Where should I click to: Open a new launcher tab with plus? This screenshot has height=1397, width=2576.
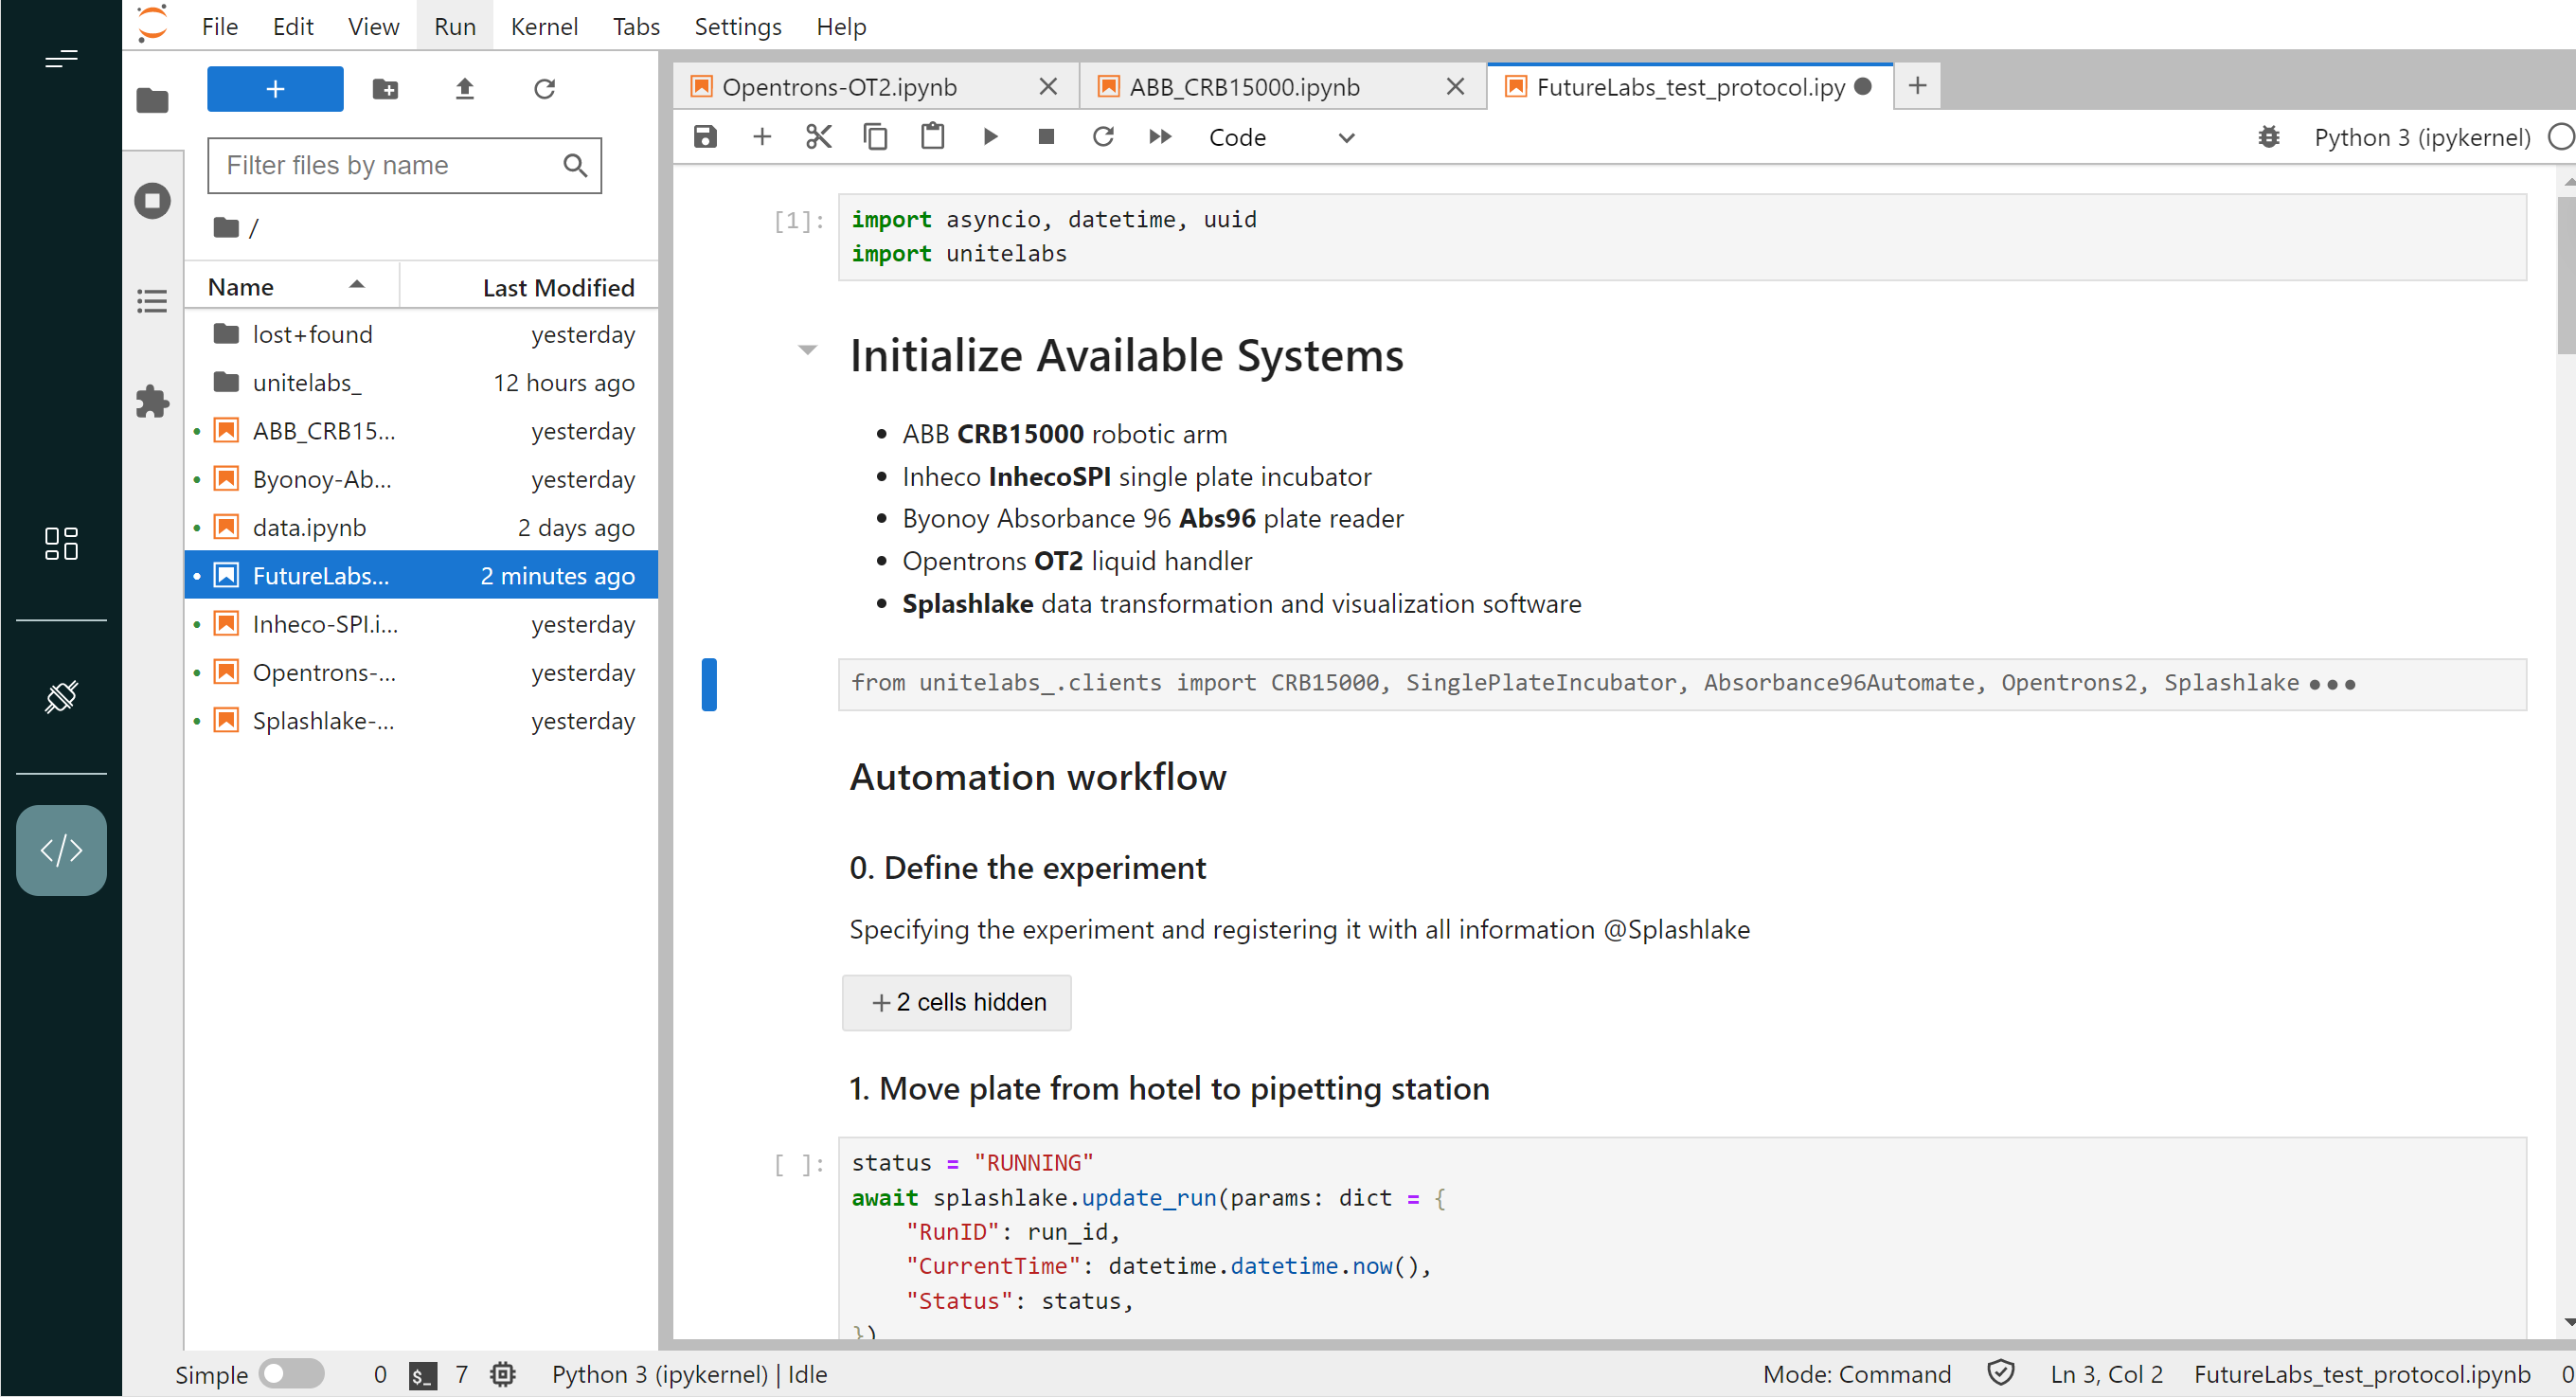click(x=1916, y=86)
